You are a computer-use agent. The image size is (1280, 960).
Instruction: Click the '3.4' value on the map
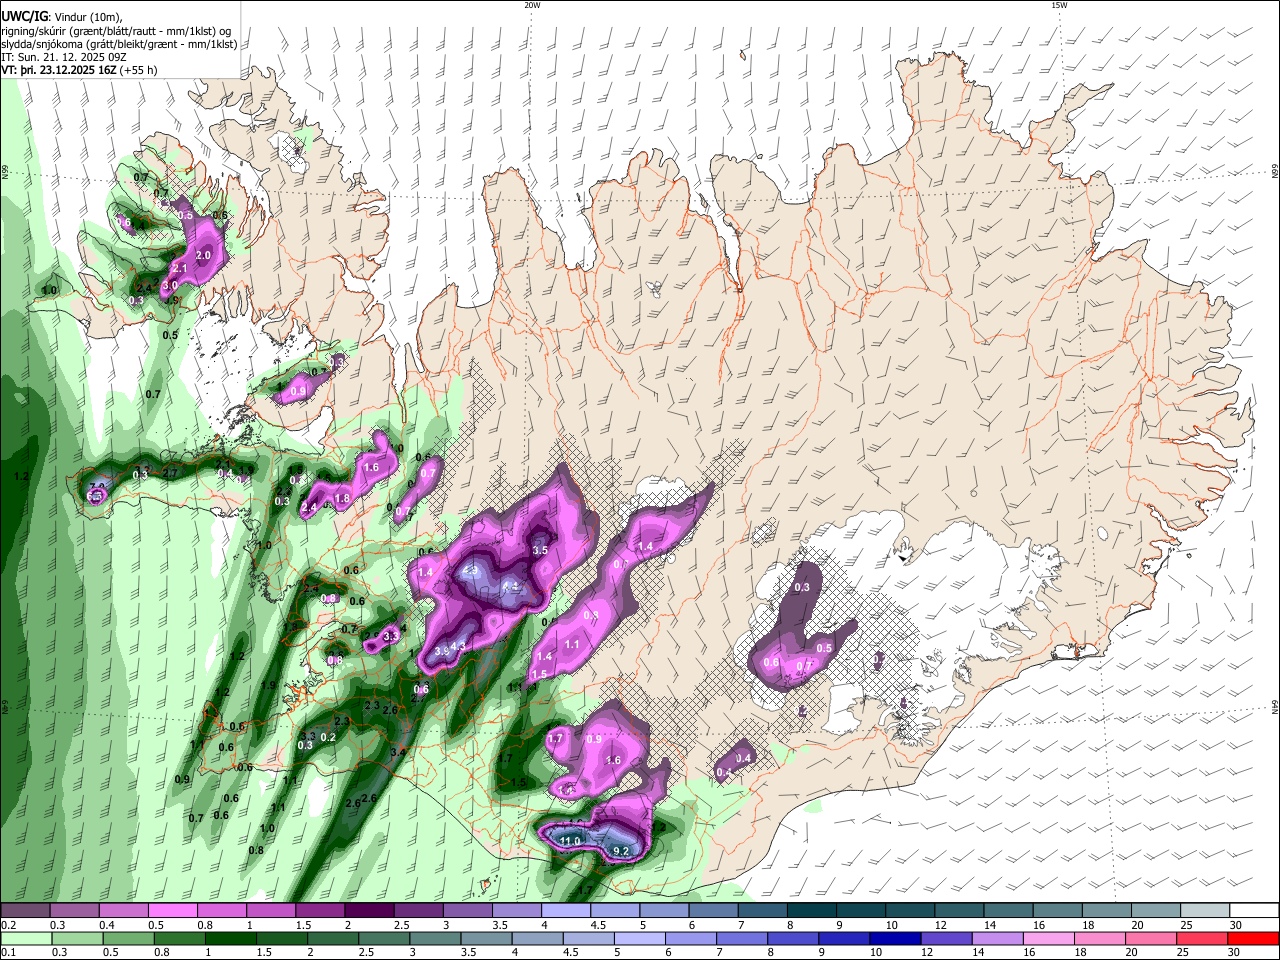pyautogui.click(x=398, y=751)
